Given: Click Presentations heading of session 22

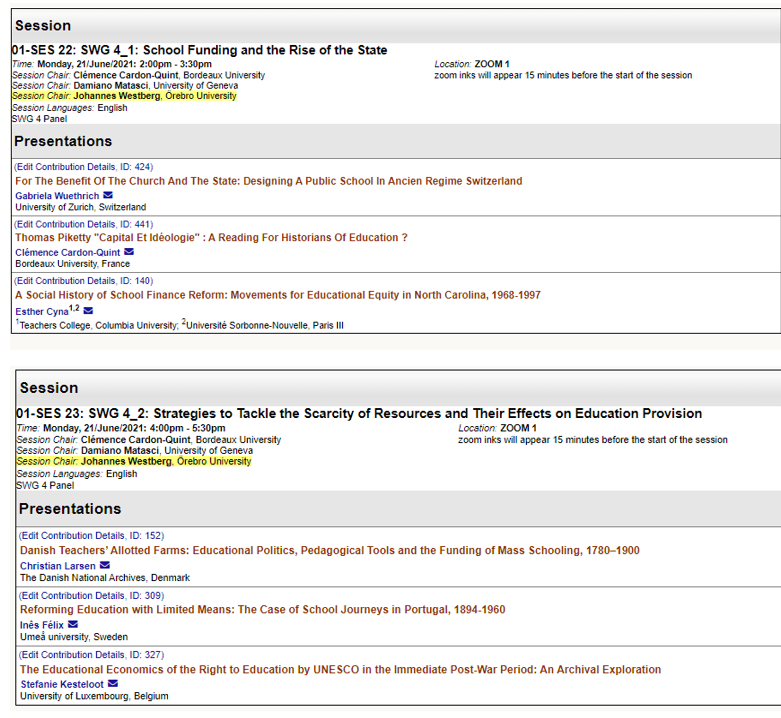Looking at the screenshot, I should coord(63,141).
